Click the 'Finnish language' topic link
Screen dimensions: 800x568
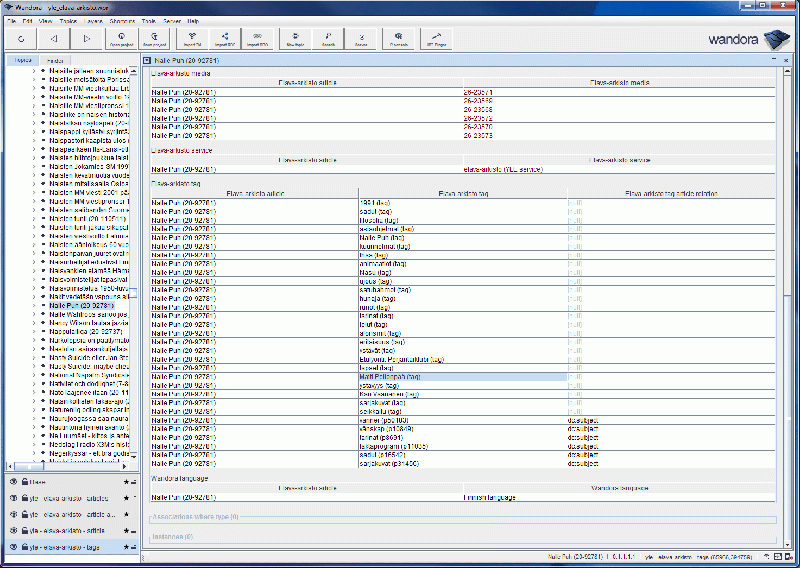pos(490,496)
